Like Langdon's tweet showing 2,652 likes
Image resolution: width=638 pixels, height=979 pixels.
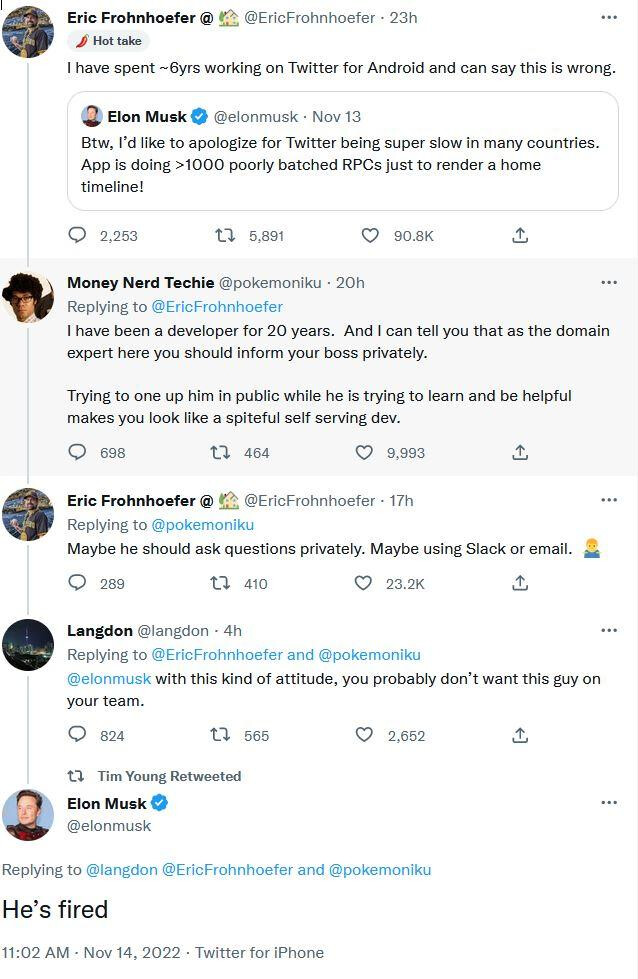pyautogui.click(x=364, y=735)
